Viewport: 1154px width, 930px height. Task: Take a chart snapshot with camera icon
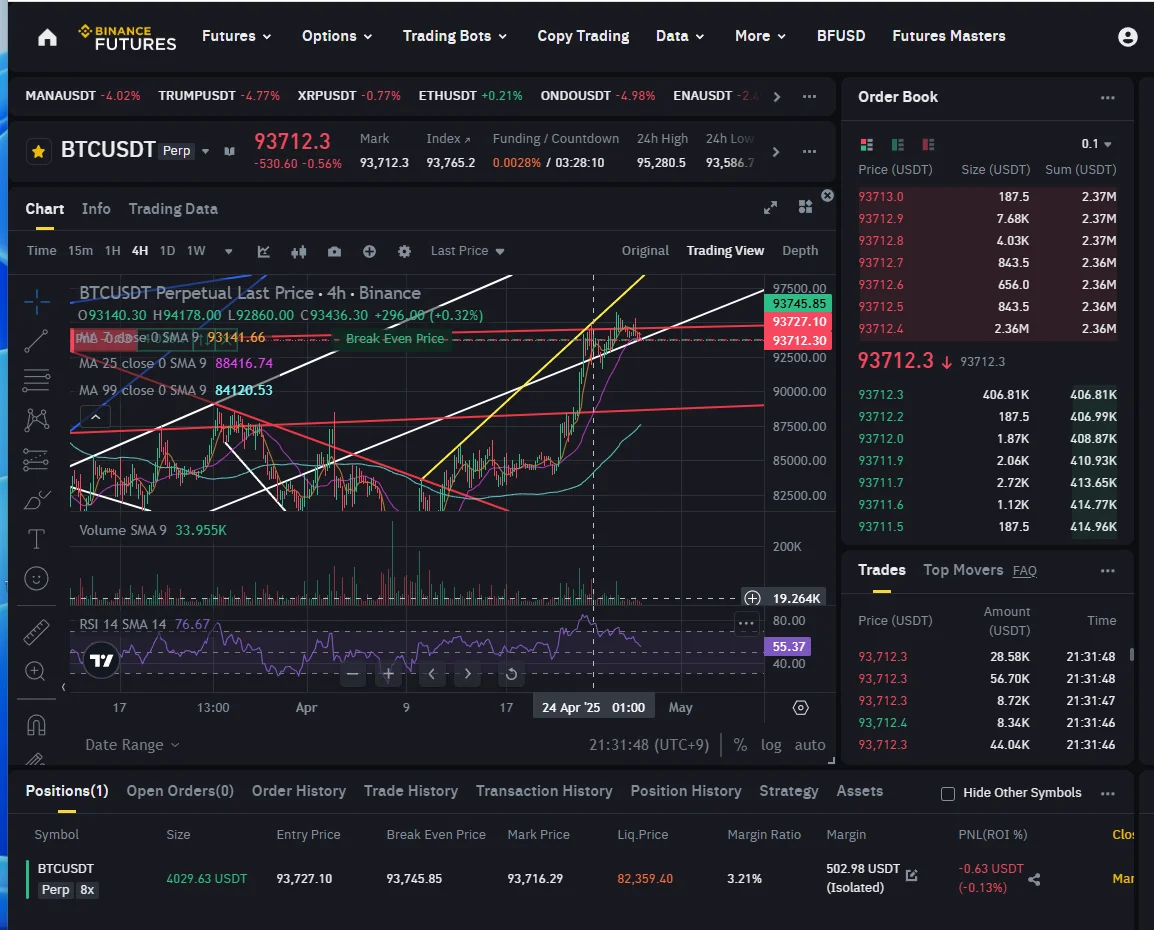pos(334,252)
